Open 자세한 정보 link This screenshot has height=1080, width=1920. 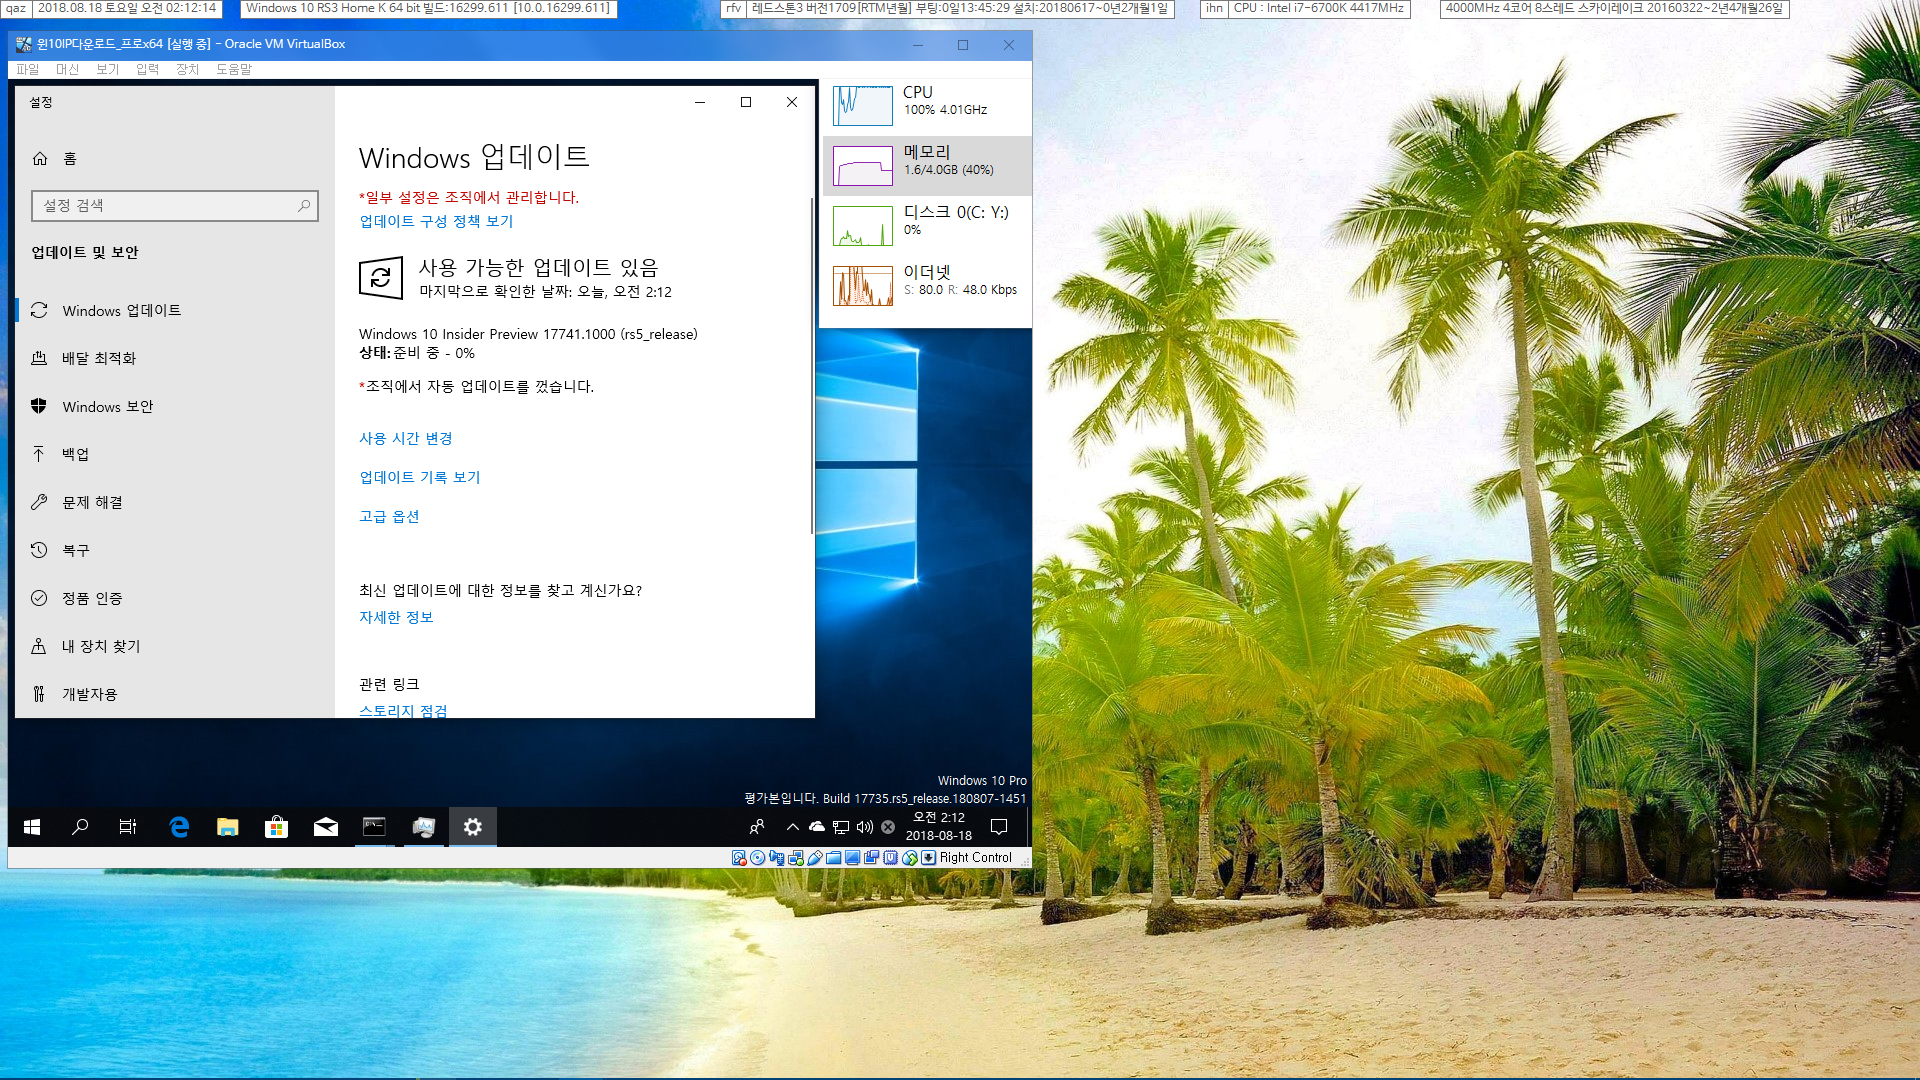(x=396, y=617)
